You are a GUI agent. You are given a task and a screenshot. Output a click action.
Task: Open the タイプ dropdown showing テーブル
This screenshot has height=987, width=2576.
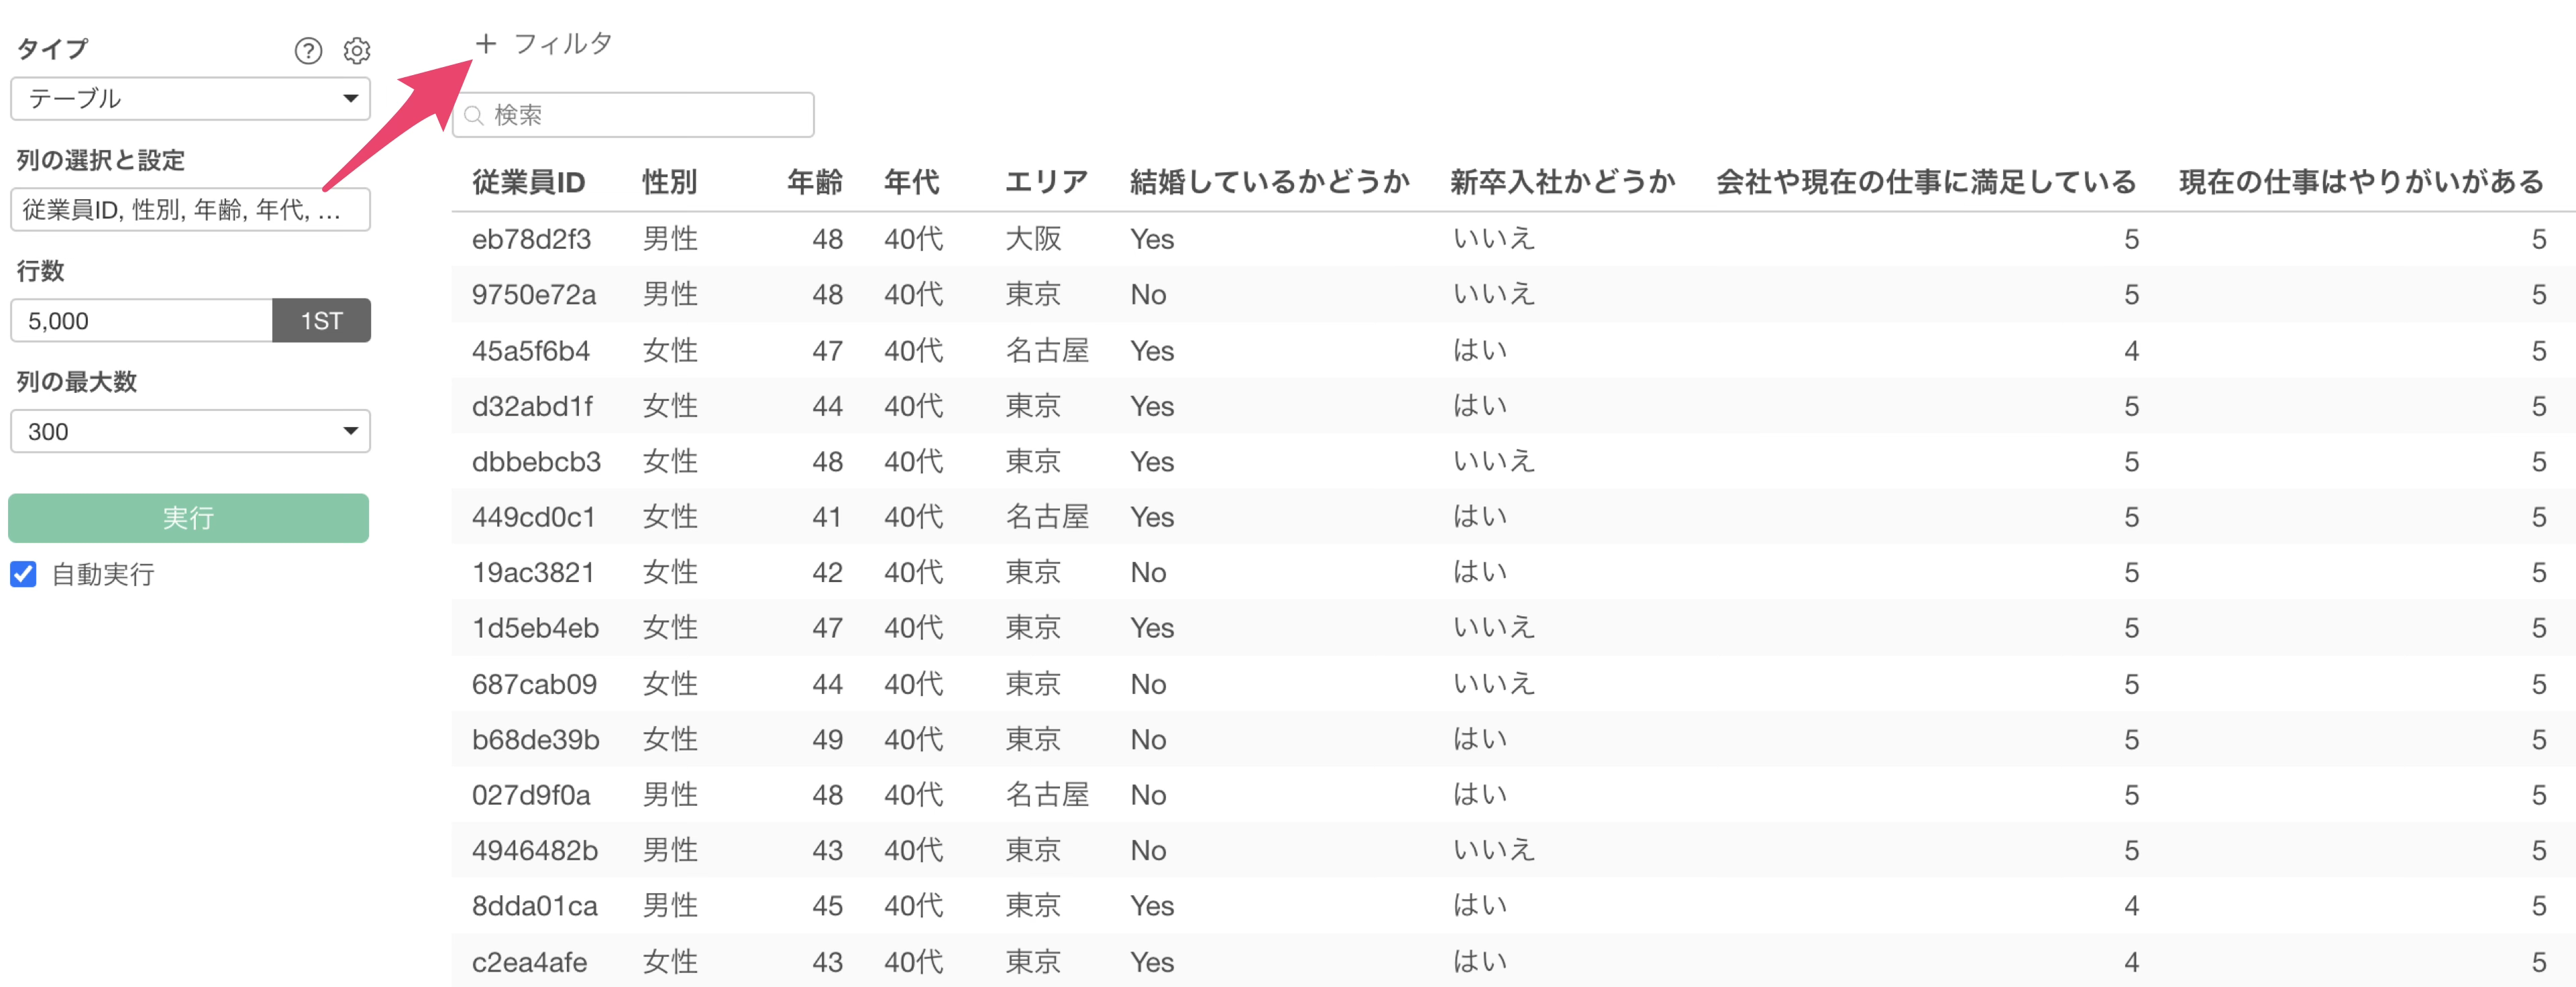190,99
